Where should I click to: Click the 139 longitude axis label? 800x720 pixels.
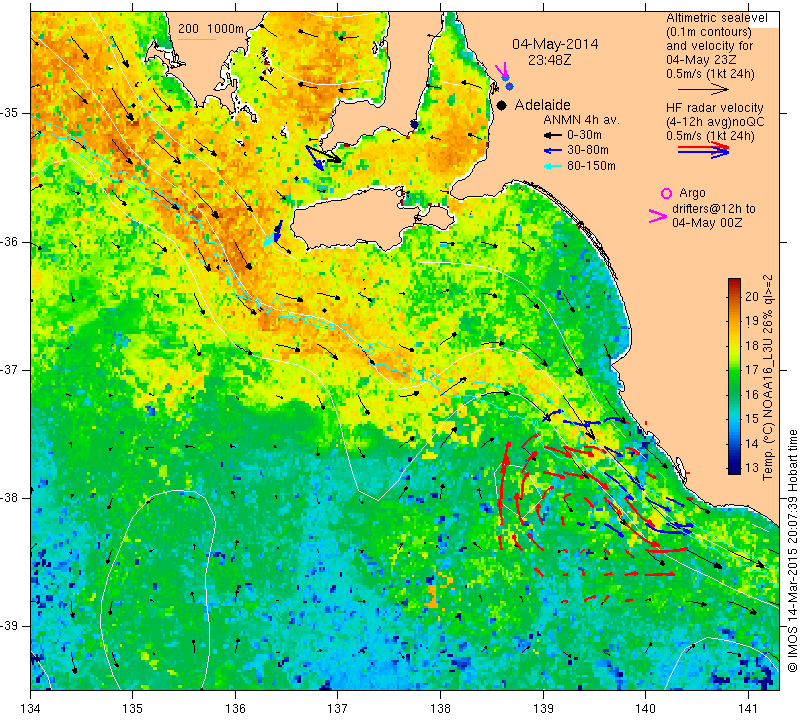pyautogui.click(x=543, y=709)
